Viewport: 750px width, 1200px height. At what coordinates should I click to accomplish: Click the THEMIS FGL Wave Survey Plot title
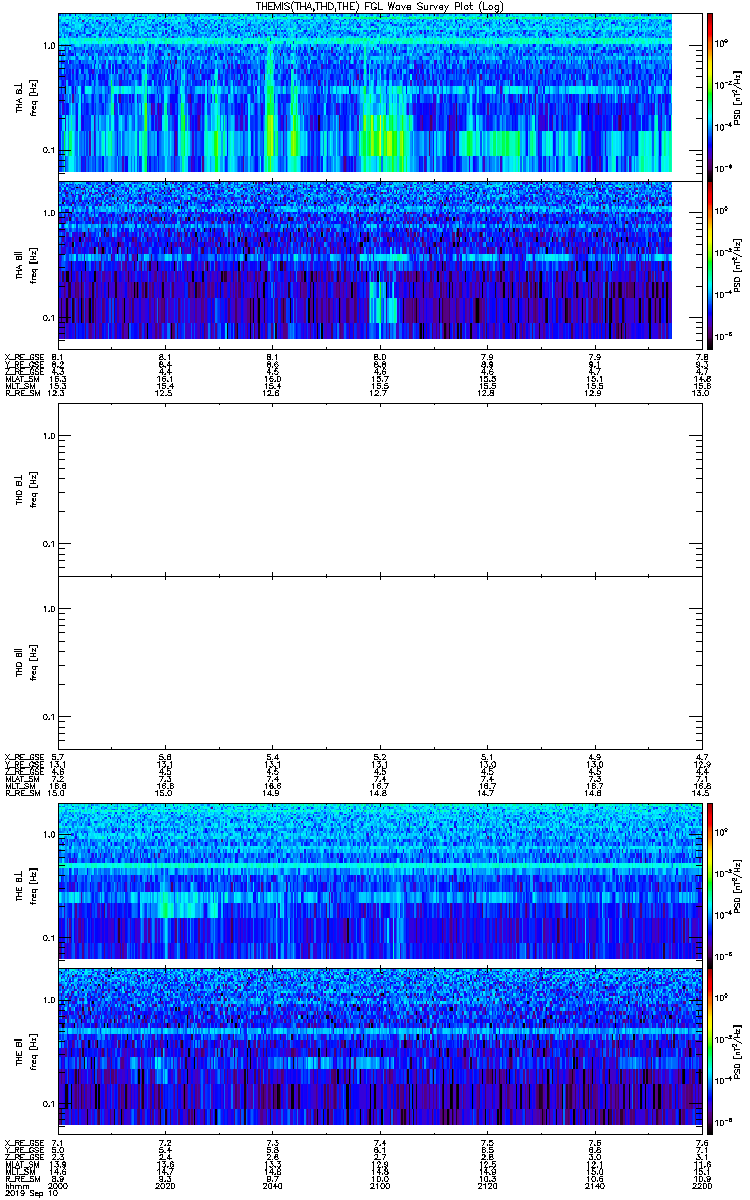tap(382, 6)
